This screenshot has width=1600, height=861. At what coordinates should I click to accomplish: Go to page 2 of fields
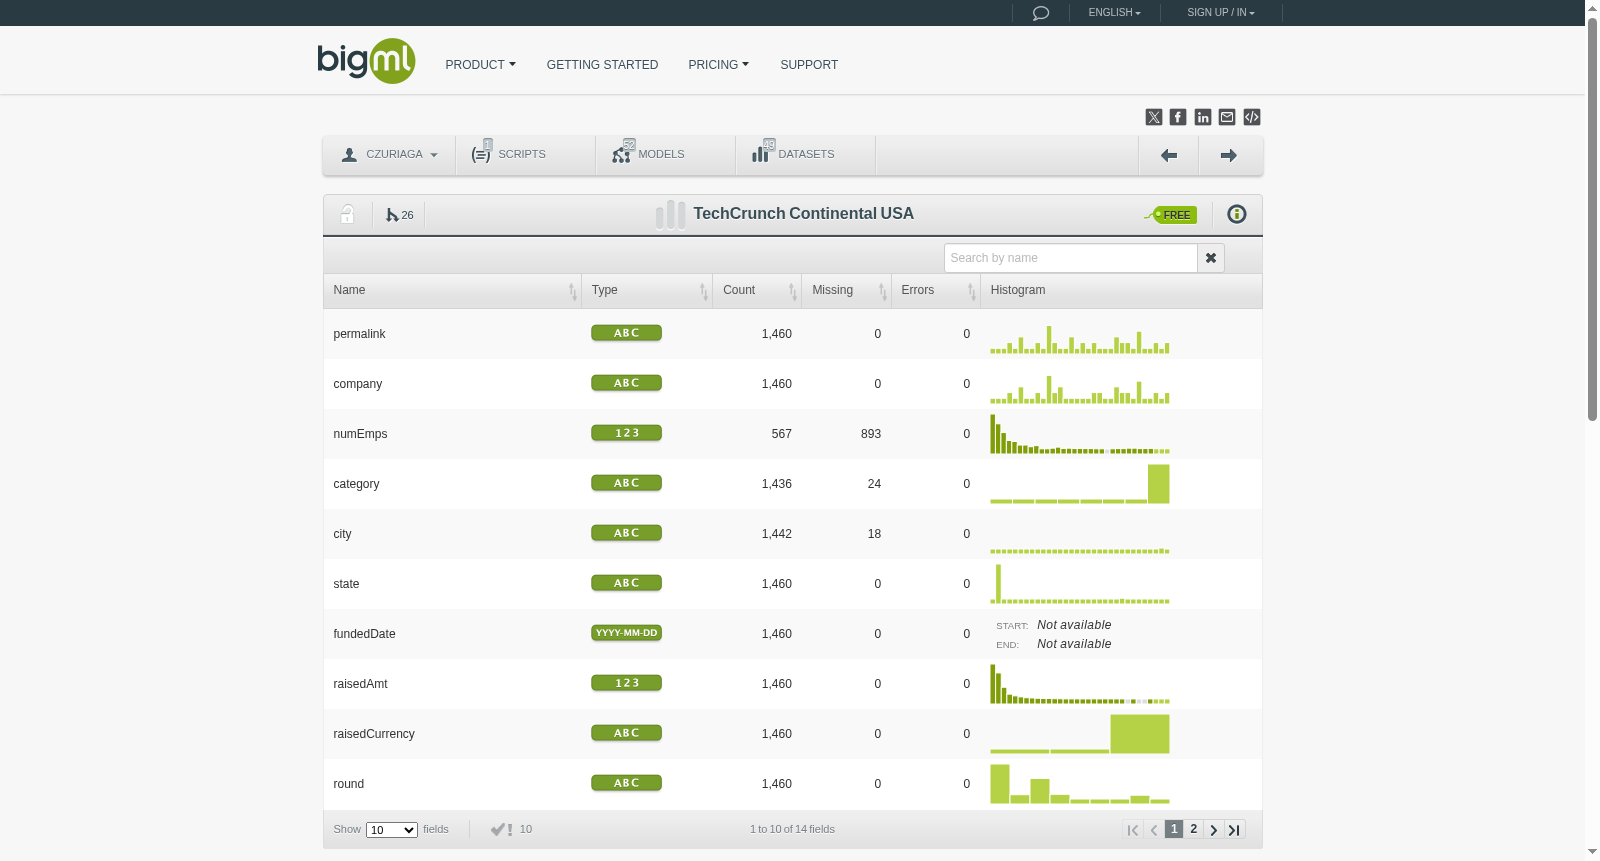[x=1194, y=829]
